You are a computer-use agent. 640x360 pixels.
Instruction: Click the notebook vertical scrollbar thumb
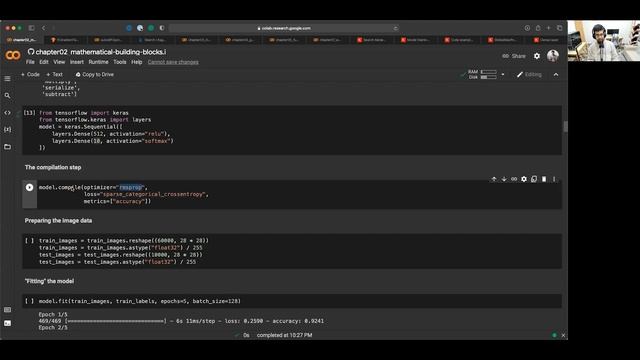pos(565,127)
